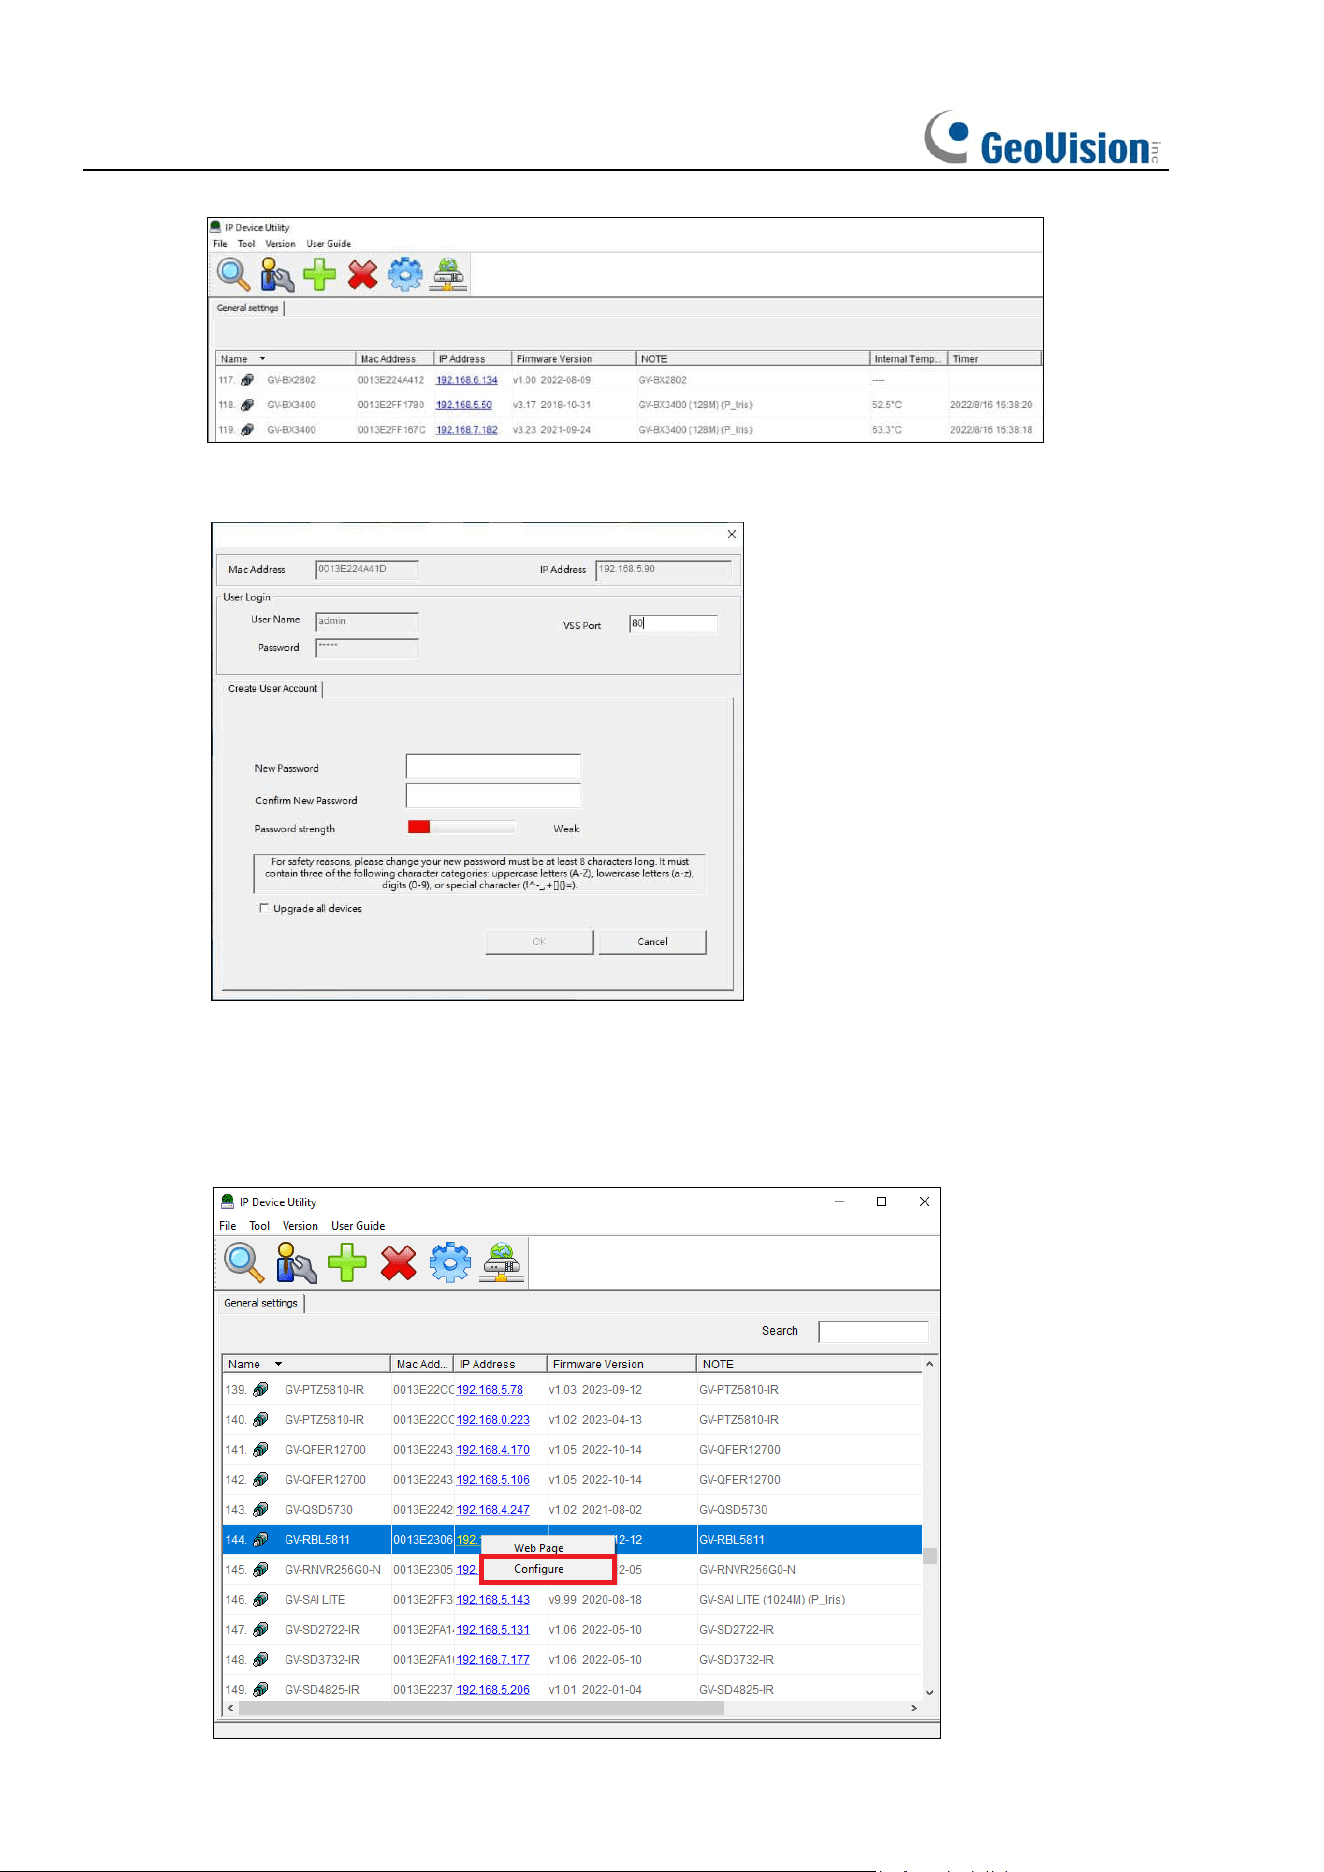Viewport: 1324px width, 1872px height.
Task: Click the Name sort arrow in top window
Action: coord(262,358)
